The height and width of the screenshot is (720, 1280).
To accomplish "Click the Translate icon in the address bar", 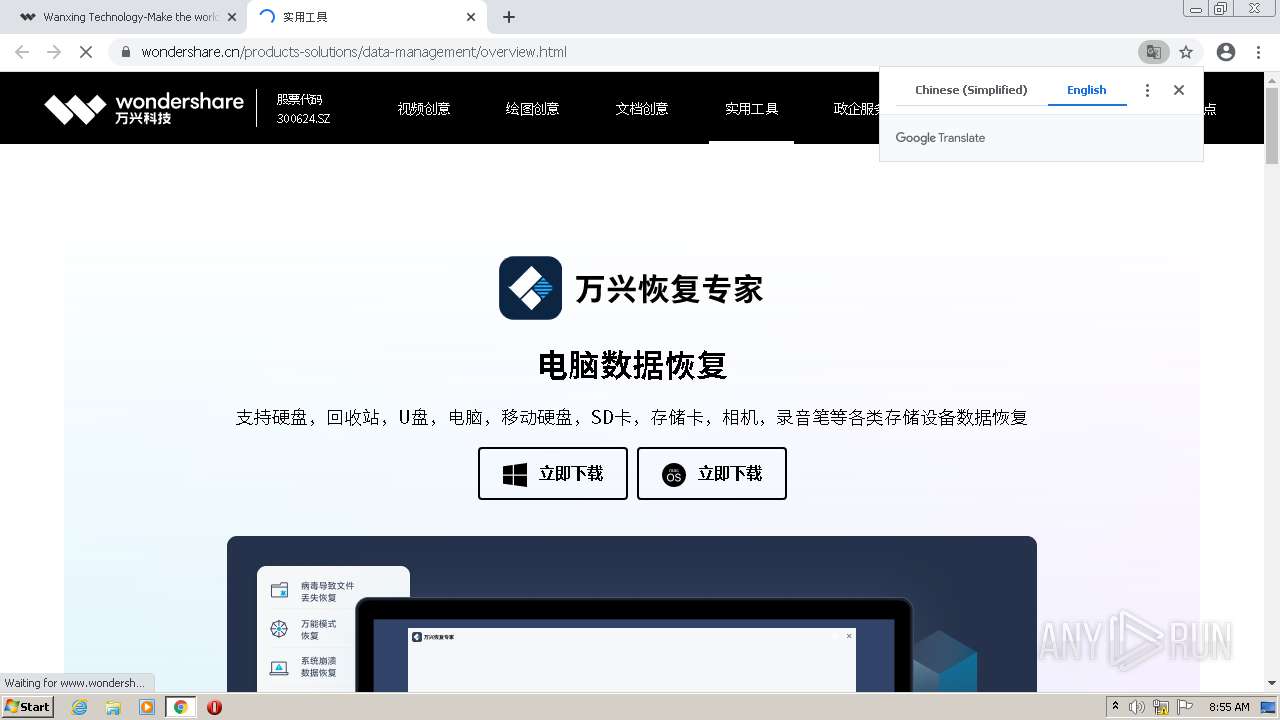I will point(1153,52).
